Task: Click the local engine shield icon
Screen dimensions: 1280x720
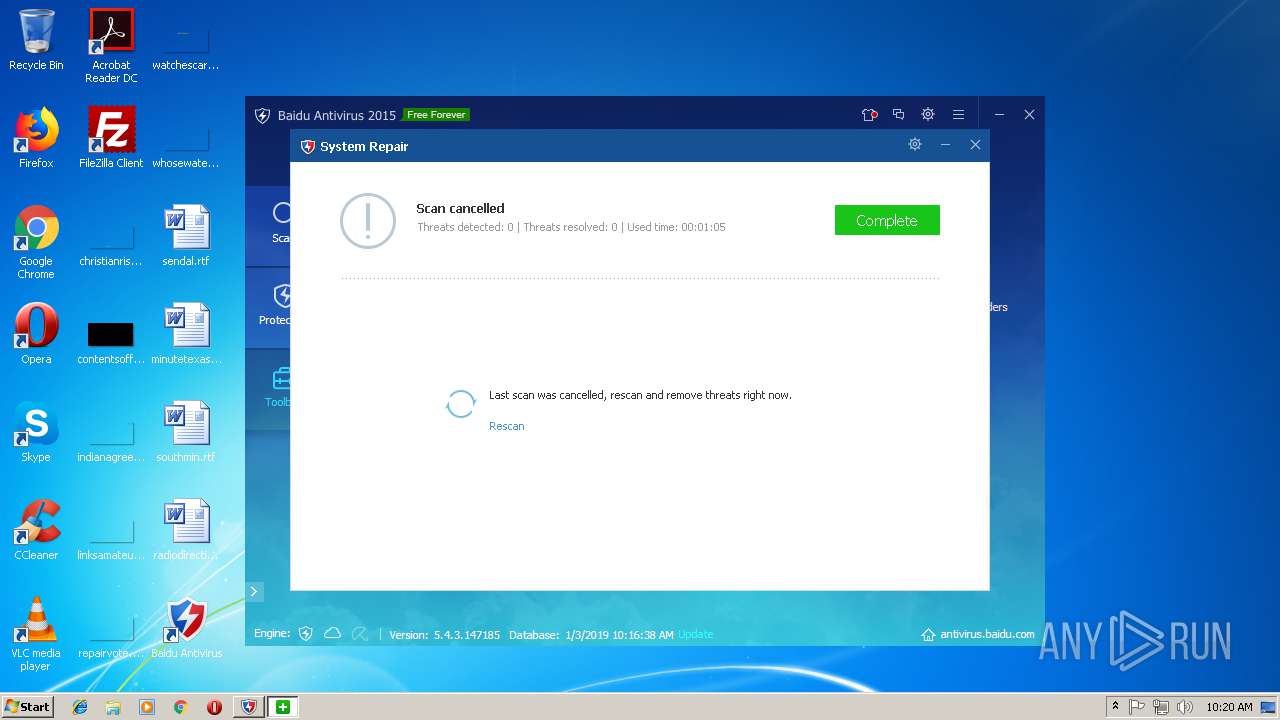Action: pos(306,634)
